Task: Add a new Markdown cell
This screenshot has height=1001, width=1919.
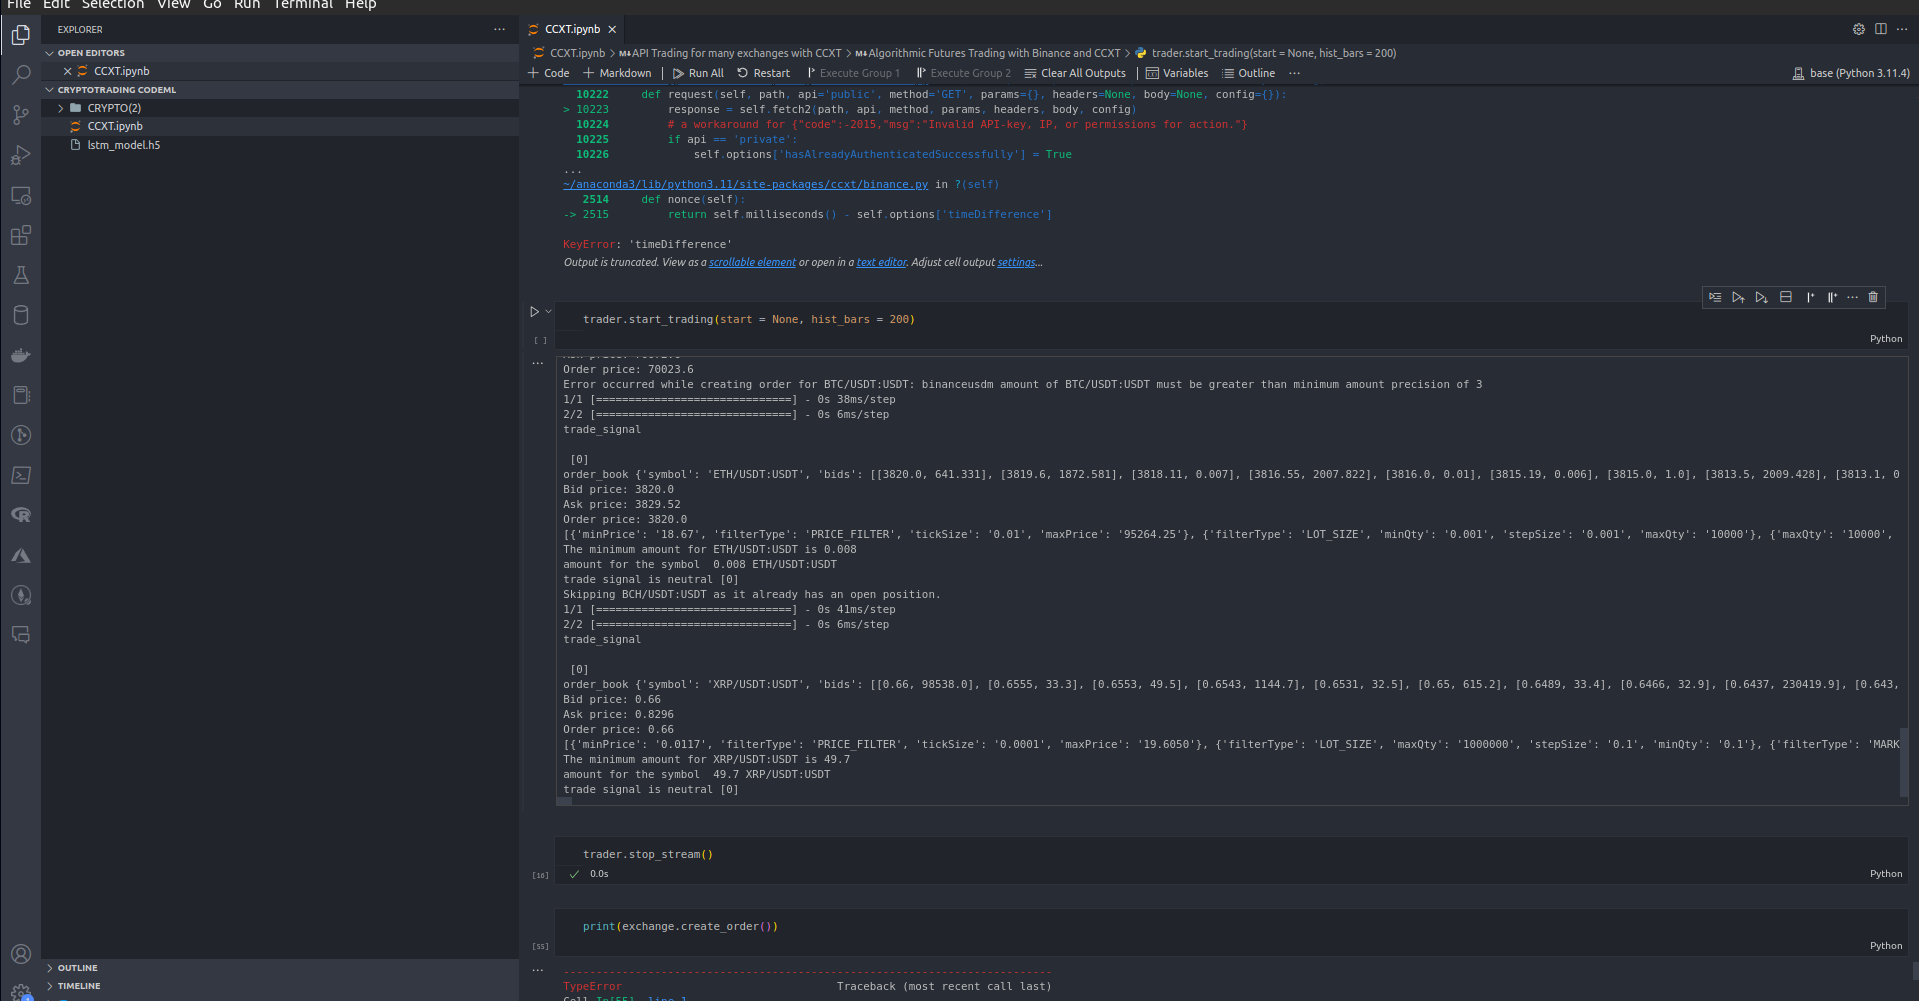Action: [617, 73]
